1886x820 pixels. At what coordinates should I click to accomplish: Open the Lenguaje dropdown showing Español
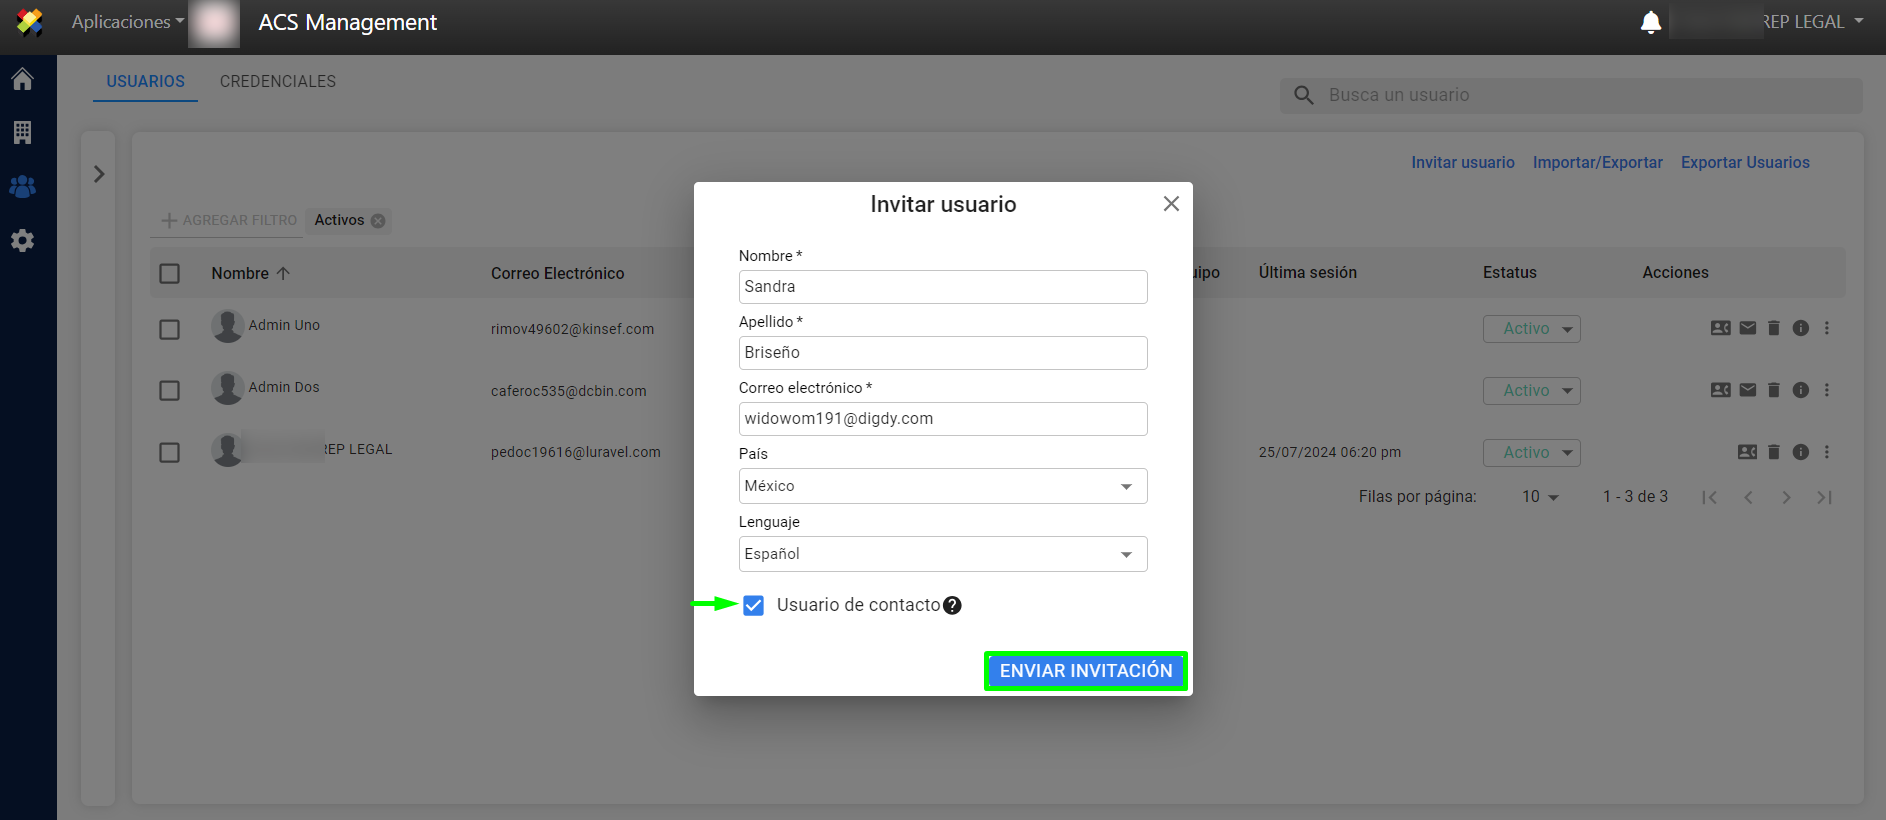click(x=942, y=554)
